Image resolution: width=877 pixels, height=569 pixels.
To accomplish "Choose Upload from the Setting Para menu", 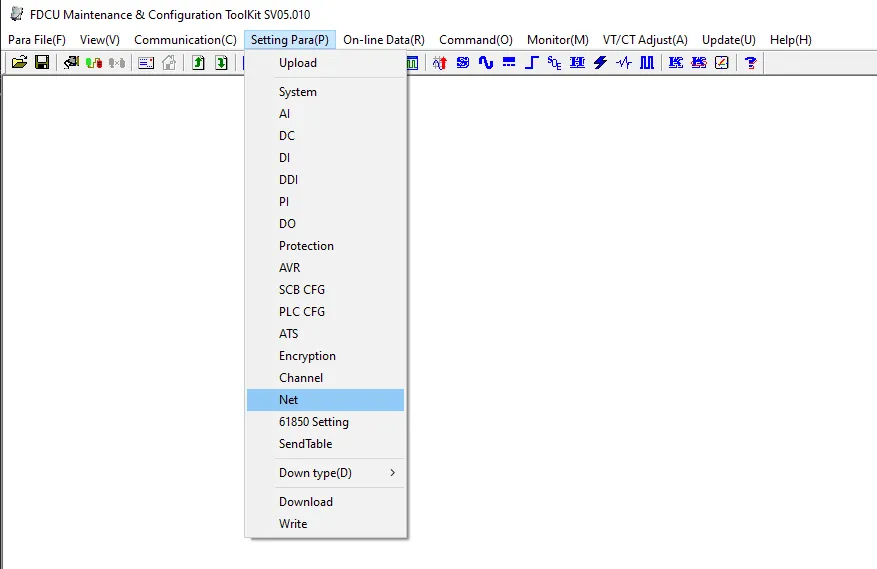I will click(326, 63).
